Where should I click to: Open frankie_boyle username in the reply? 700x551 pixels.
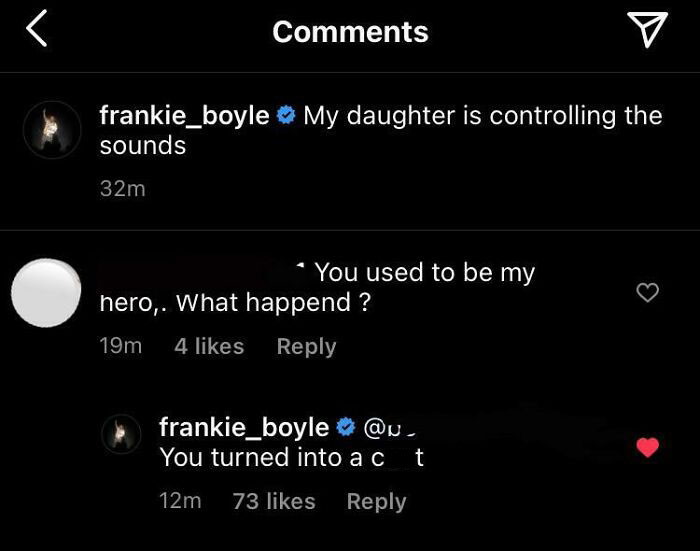click(x=244, y=428)
